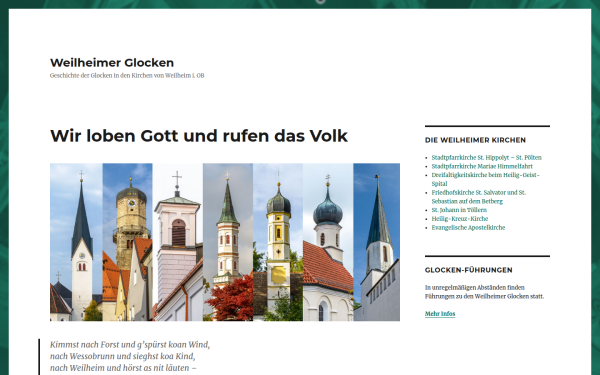Follow the Mehr Infos link
The width and height of the screenshot is (600, 375).
440,314
